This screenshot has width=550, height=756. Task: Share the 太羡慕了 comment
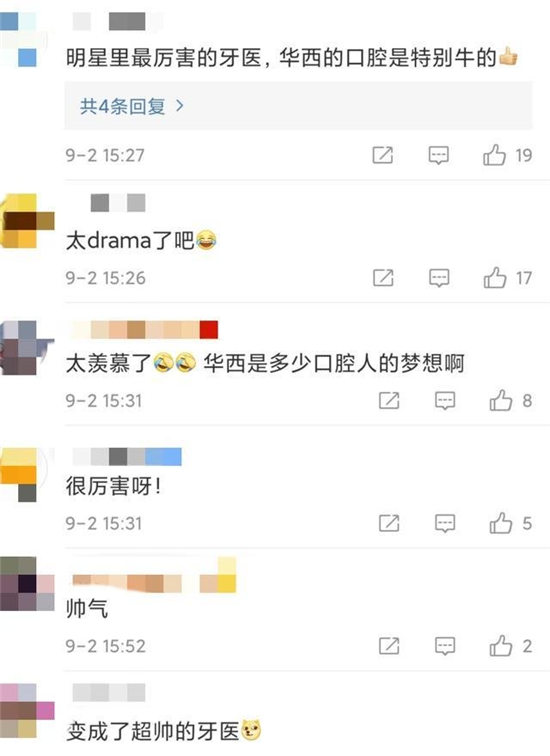389,401
